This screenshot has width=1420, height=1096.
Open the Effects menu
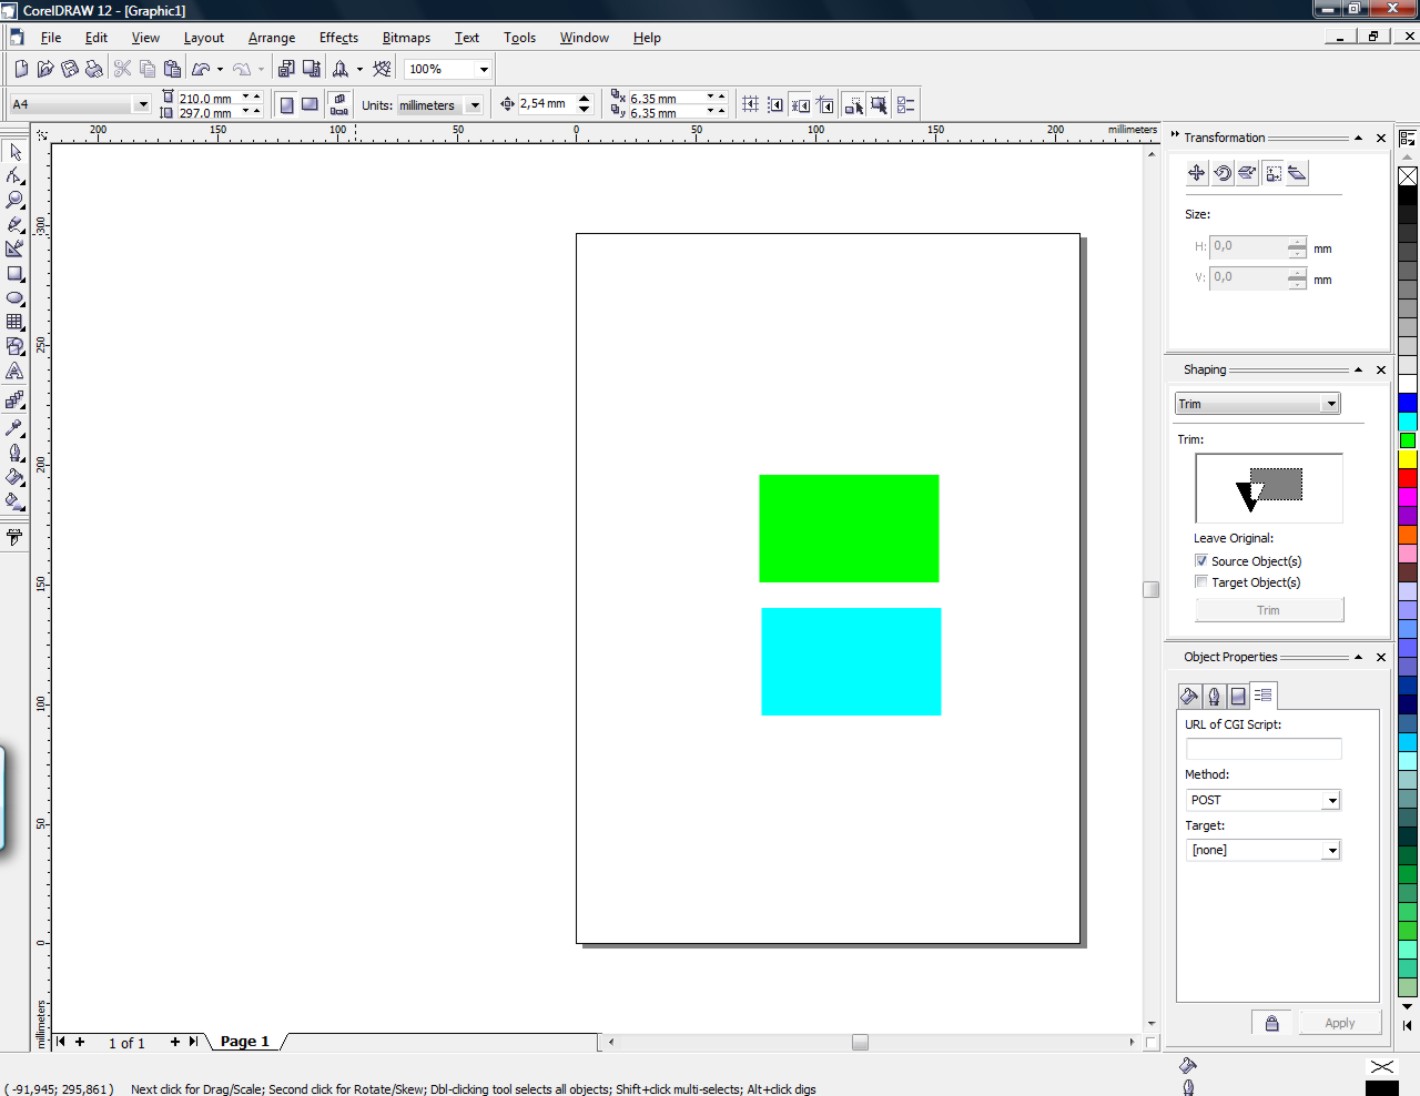tap(338, 38)
